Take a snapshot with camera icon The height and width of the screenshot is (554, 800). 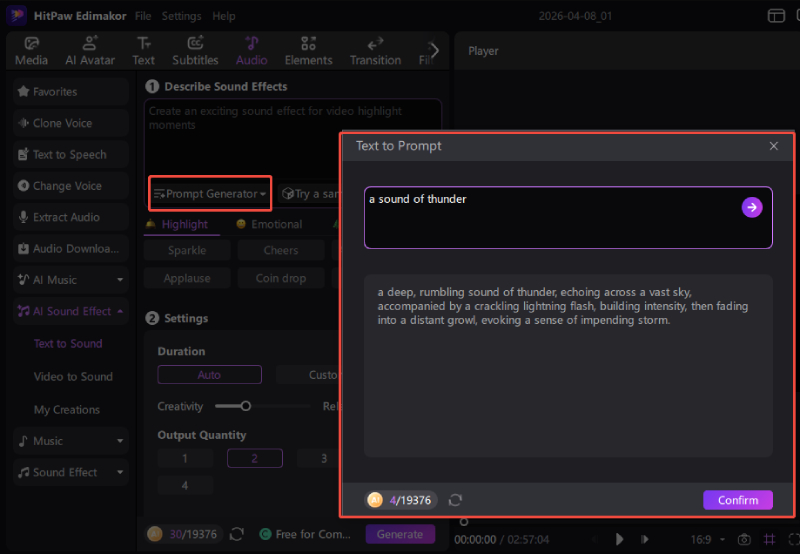point(744,539)
